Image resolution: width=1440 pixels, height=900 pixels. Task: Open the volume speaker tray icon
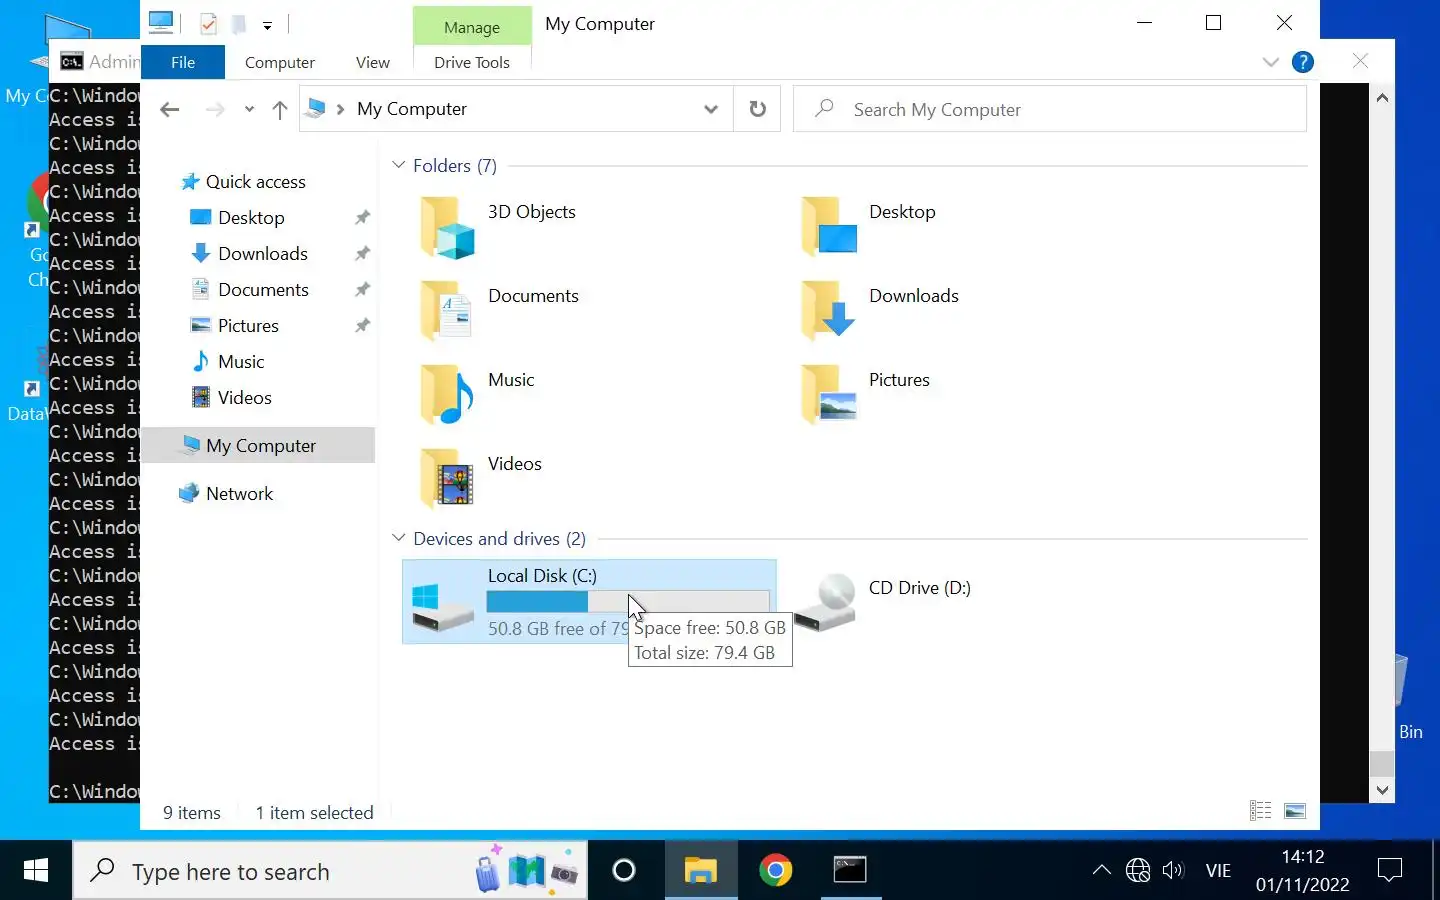(x=1173, y=871)
